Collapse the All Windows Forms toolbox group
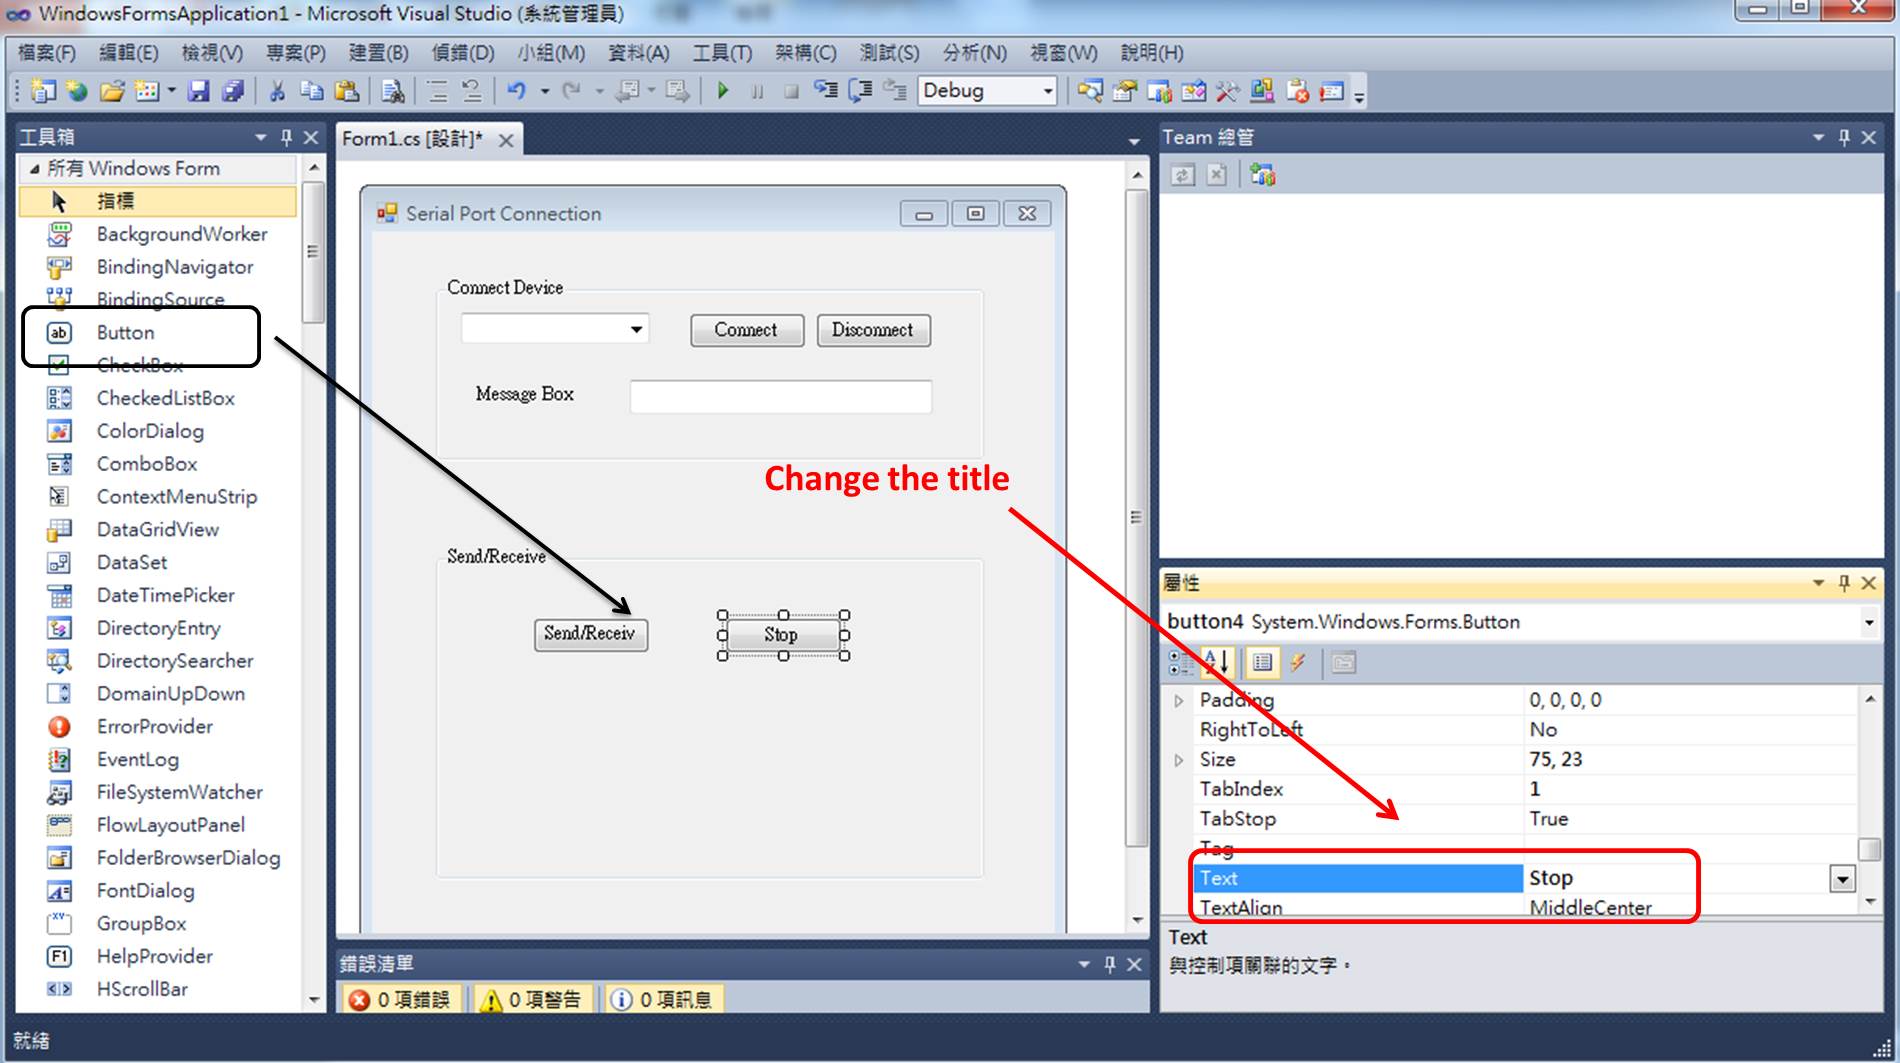The image size is (1900, 1063). [x=35, y=168]
